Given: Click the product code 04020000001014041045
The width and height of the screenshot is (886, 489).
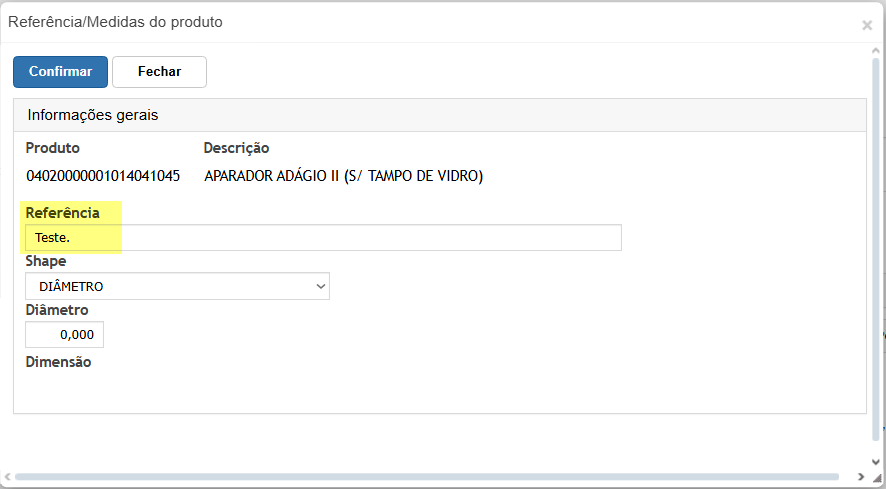Looking at the screenshot, I should [102, 176].
